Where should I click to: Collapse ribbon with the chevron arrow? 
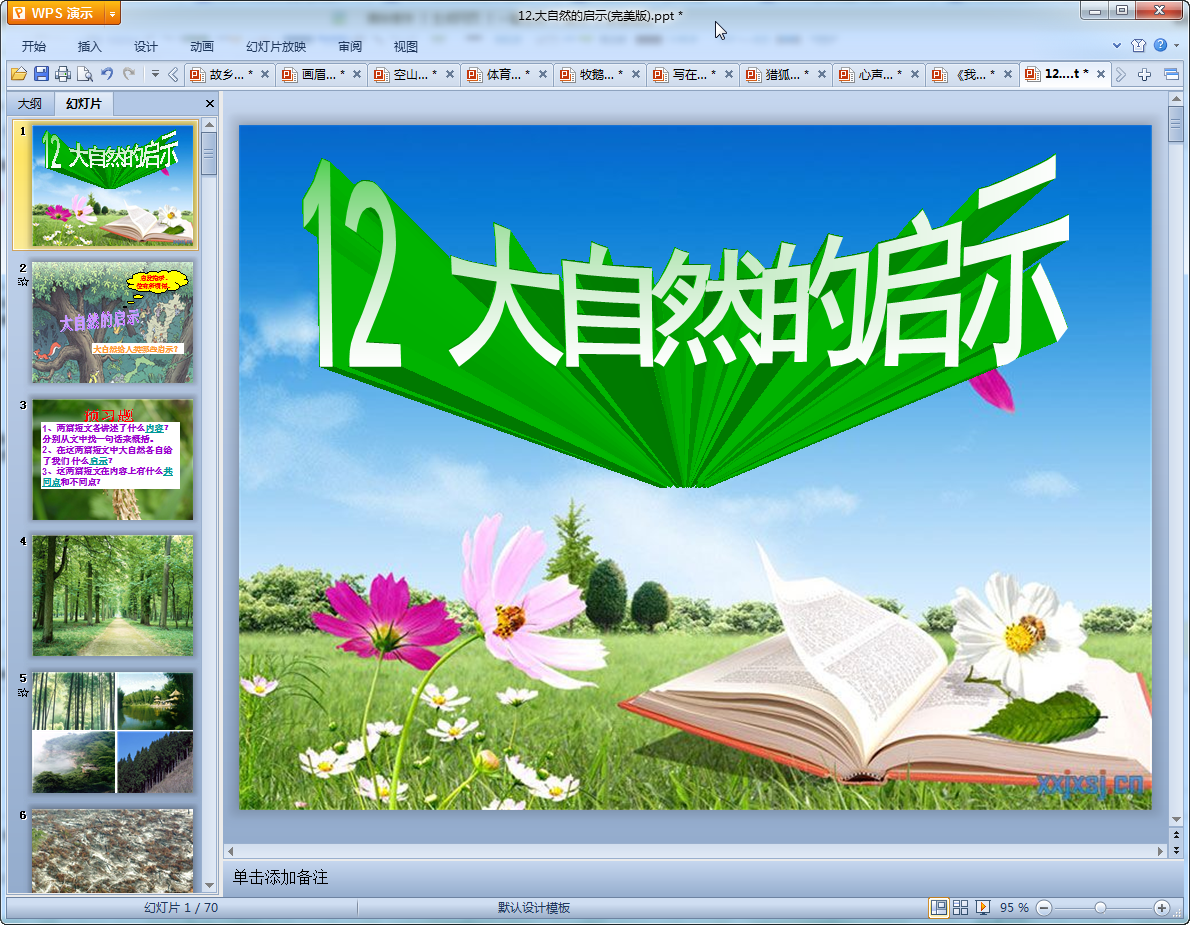coord(1116,46)
